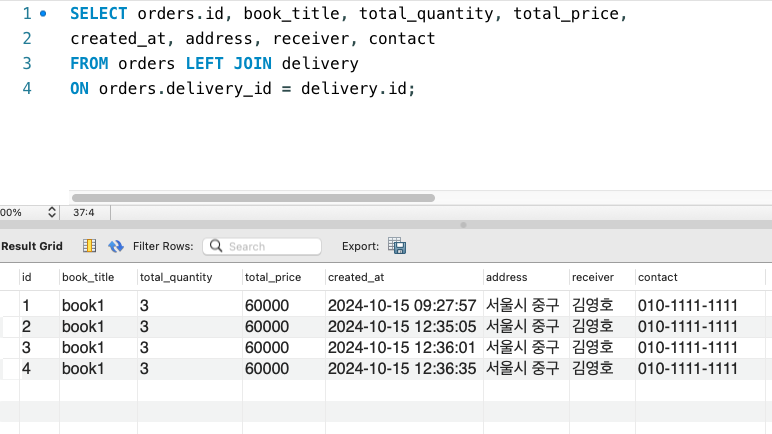Click line number 3 in gutter
The height and width of the screenshot is (434, 772).
[x=27, y=64]
